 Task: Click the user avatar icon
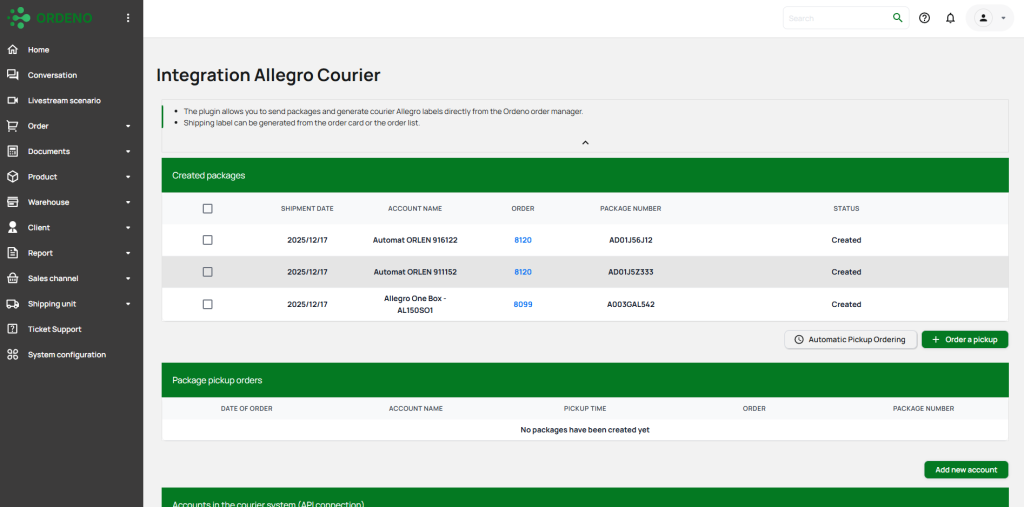(983, 18)
